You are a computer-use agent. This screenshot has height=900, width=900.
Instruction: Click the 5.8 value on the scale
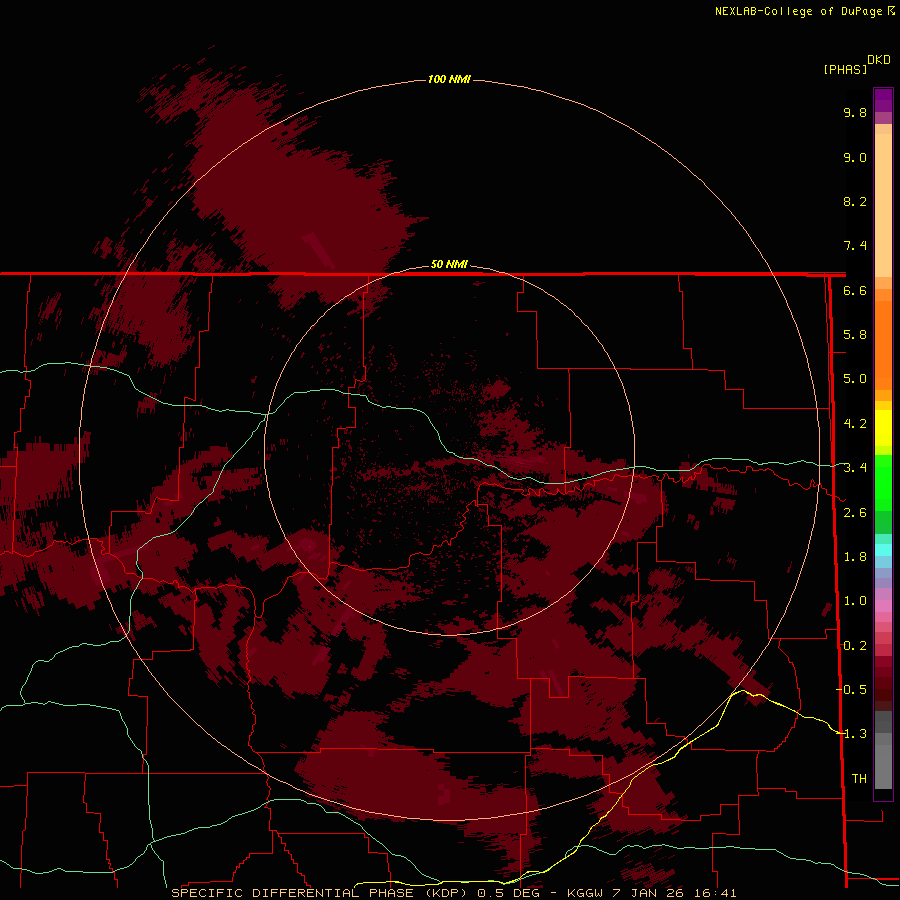coord(855,335)
